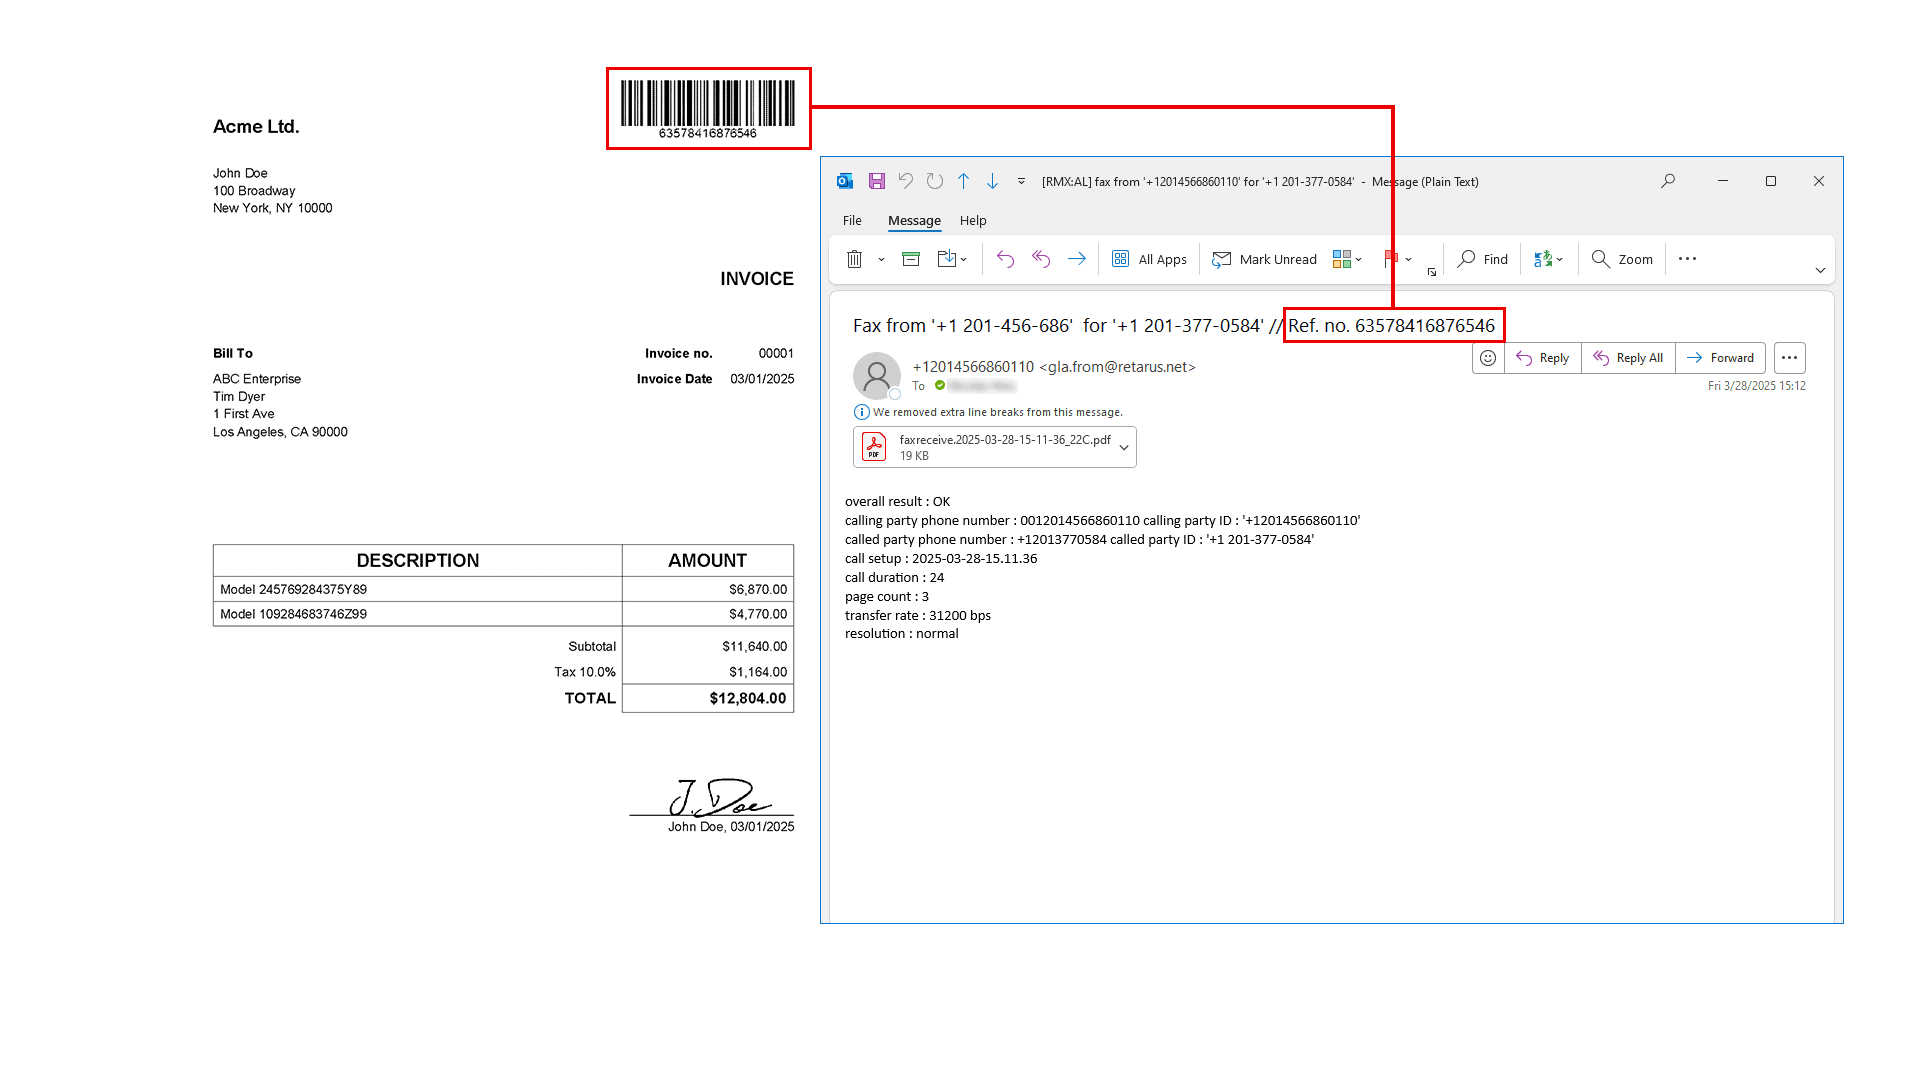This screenshot has height=1080, width=1920.
Task: Click the ribbon Reply All icon
Action: pyautogui.click(x=1041, y=259)
